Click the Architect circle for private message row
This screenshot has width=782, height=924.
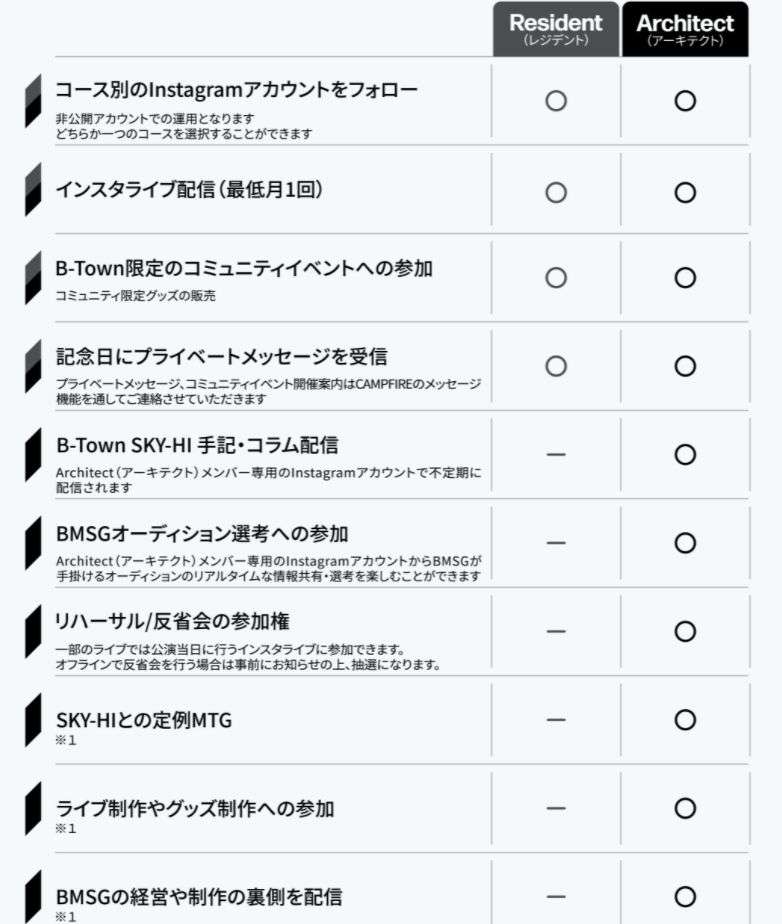click(685, 366)
